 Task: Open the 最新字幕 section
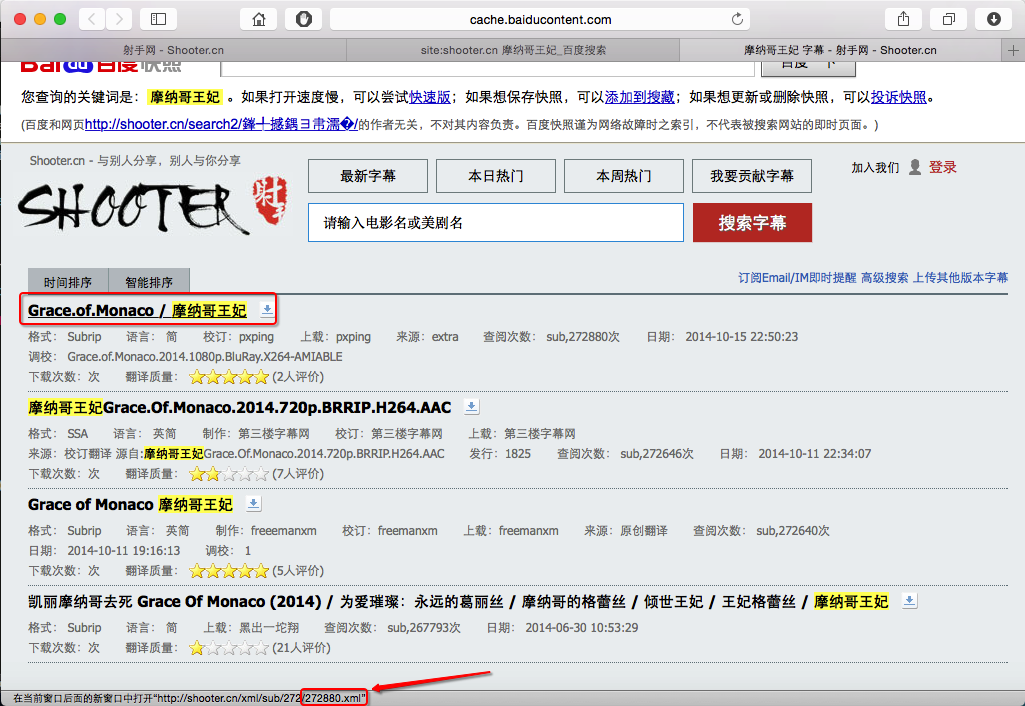pyautogui.click(x=368, y=176)
